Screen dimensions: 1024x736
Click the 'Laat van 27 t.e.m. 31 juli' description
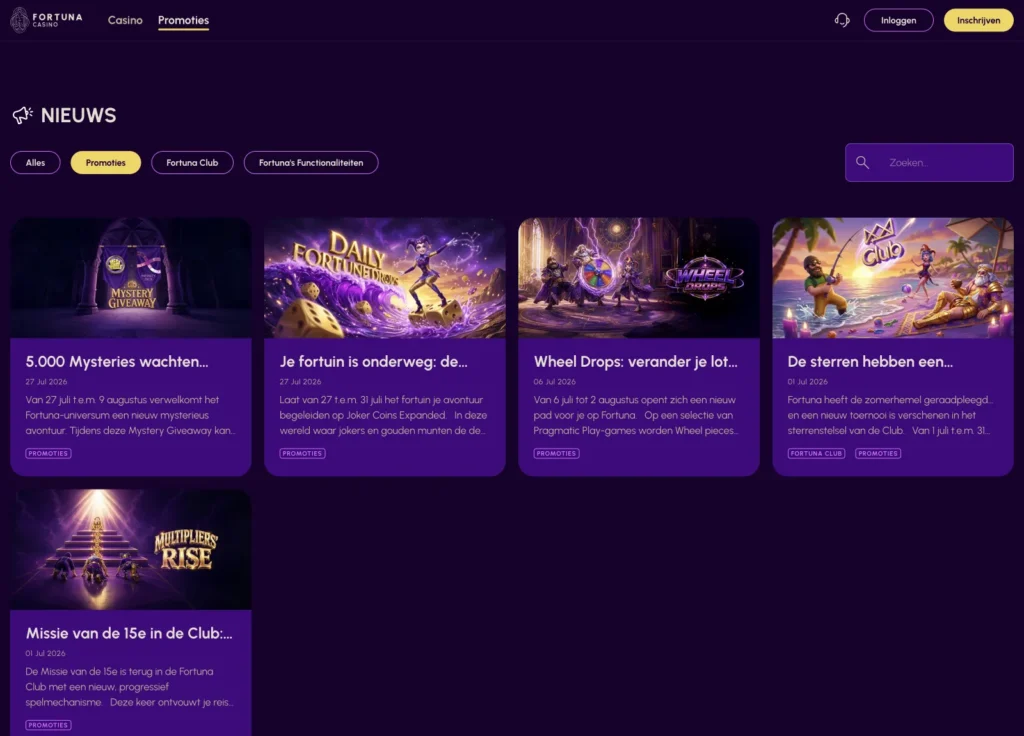[x=383, y=415]
